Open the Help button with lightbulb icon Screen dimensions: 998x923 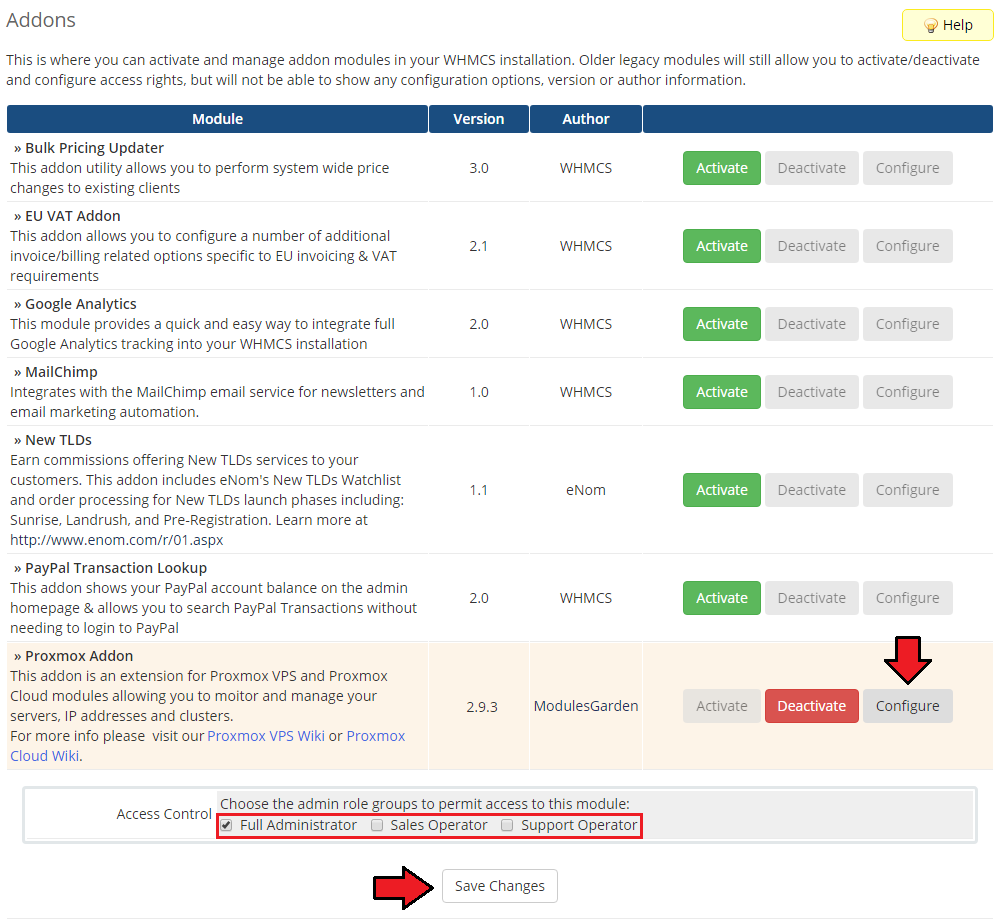947,25
